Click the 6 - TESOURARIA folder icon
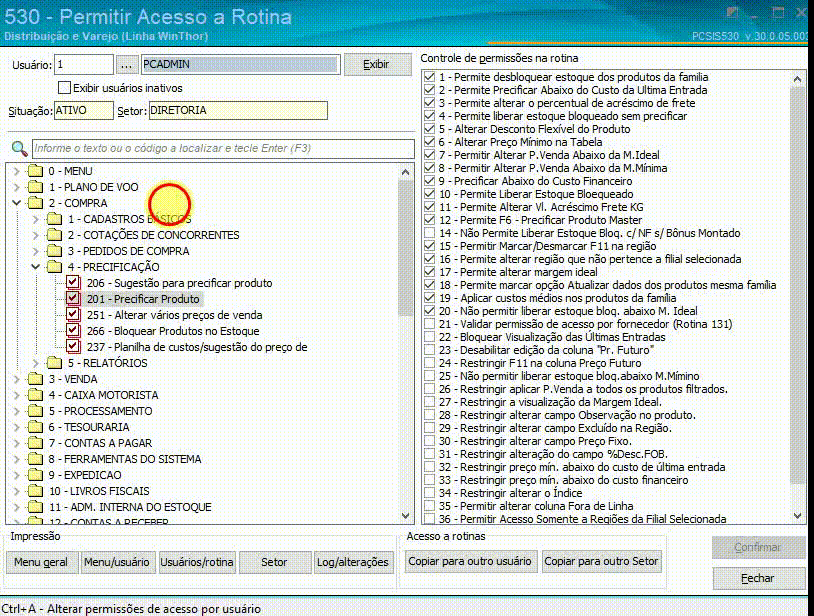The image size is (814, 616). [x=35, y=428]
